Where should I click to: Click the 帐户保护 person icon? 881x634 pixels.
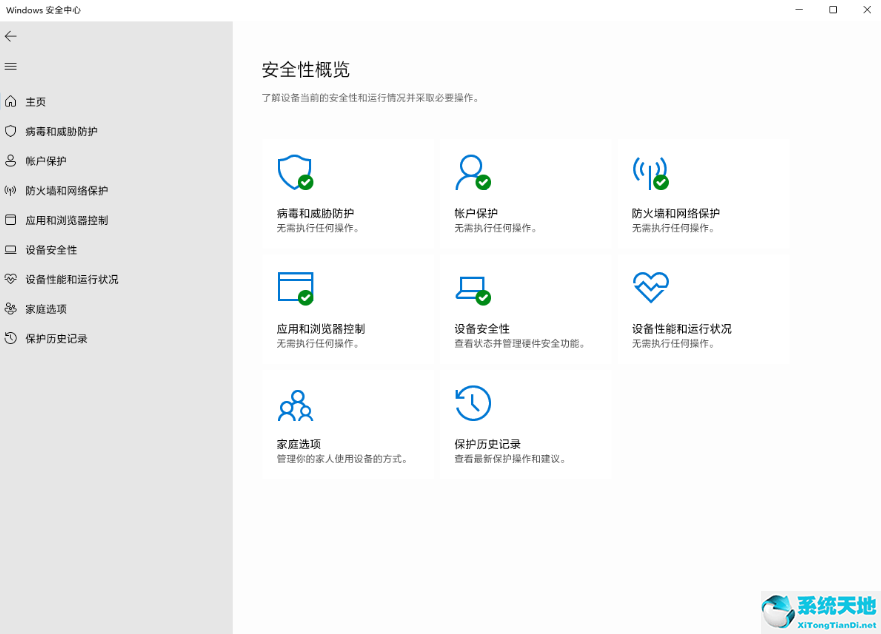point(472,172)
